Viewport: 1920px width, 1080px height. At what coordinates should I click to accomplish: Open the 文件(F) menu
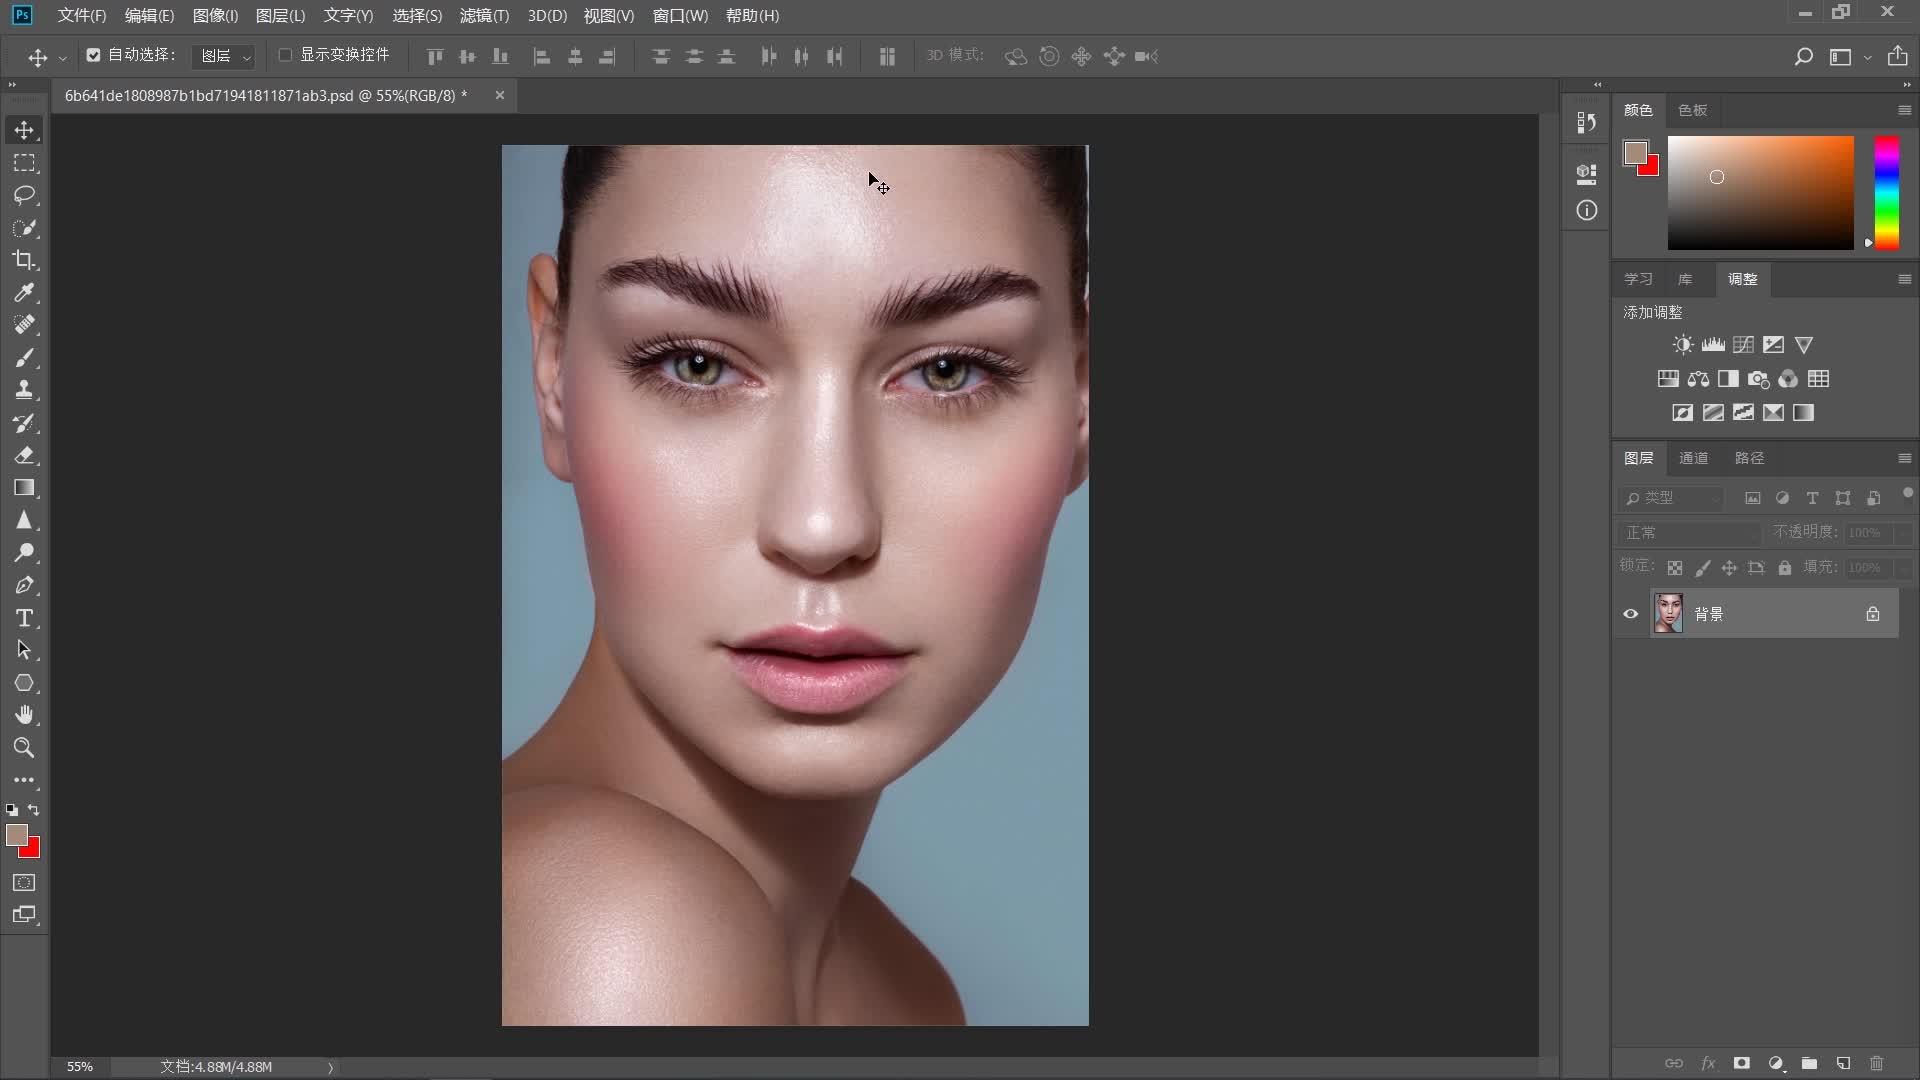(81, 16)
